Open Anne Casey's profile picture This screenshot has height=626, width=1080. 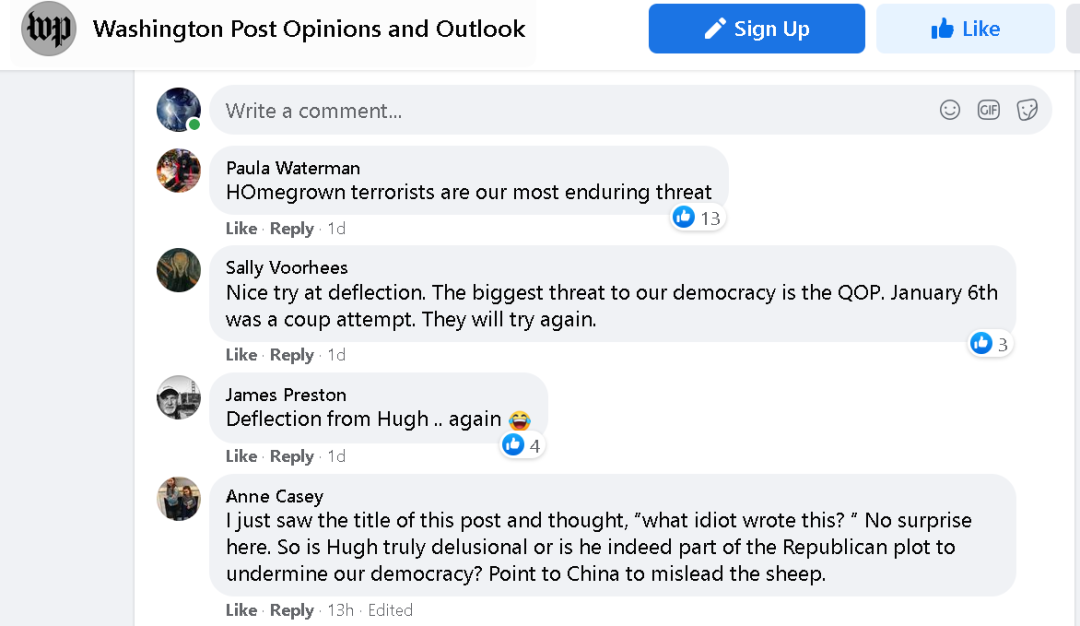click(x=179, y=499)
